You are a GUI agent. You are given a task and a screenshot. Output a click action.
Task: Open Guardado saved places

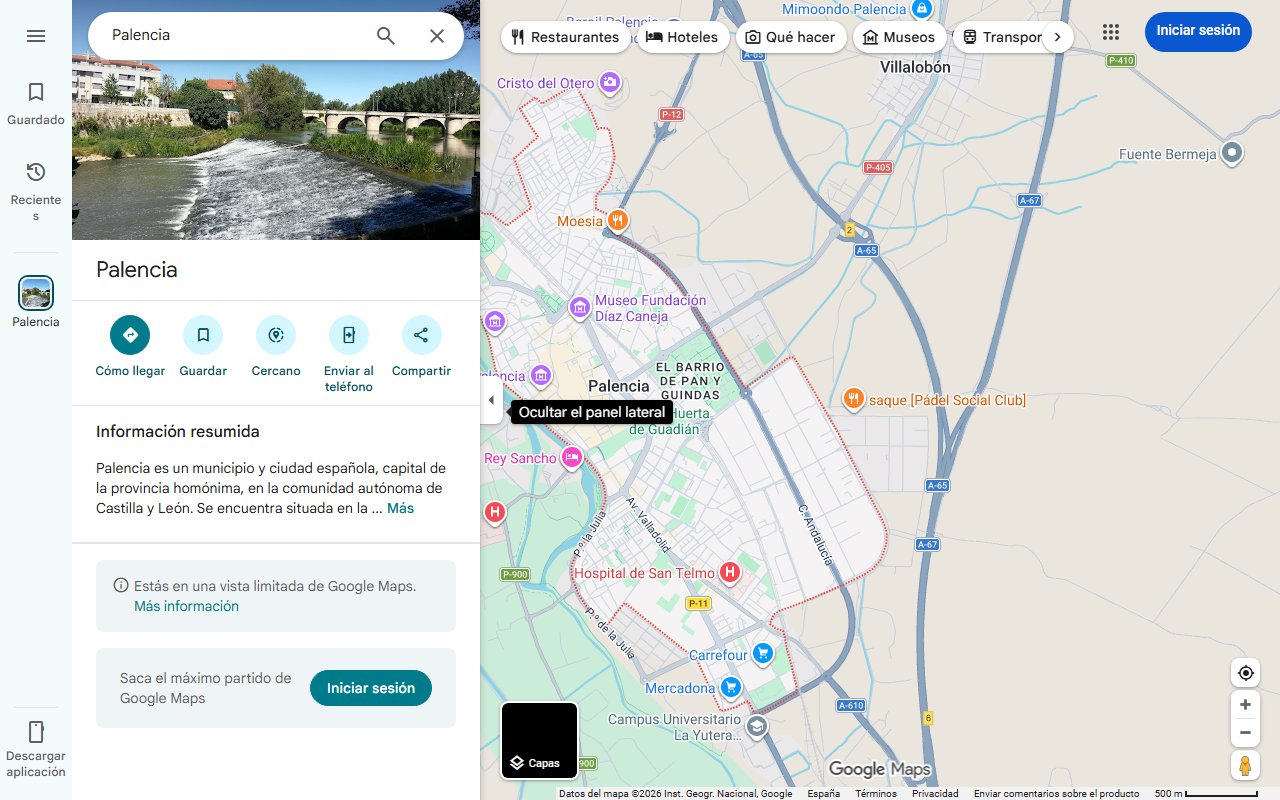click(36, 104)
